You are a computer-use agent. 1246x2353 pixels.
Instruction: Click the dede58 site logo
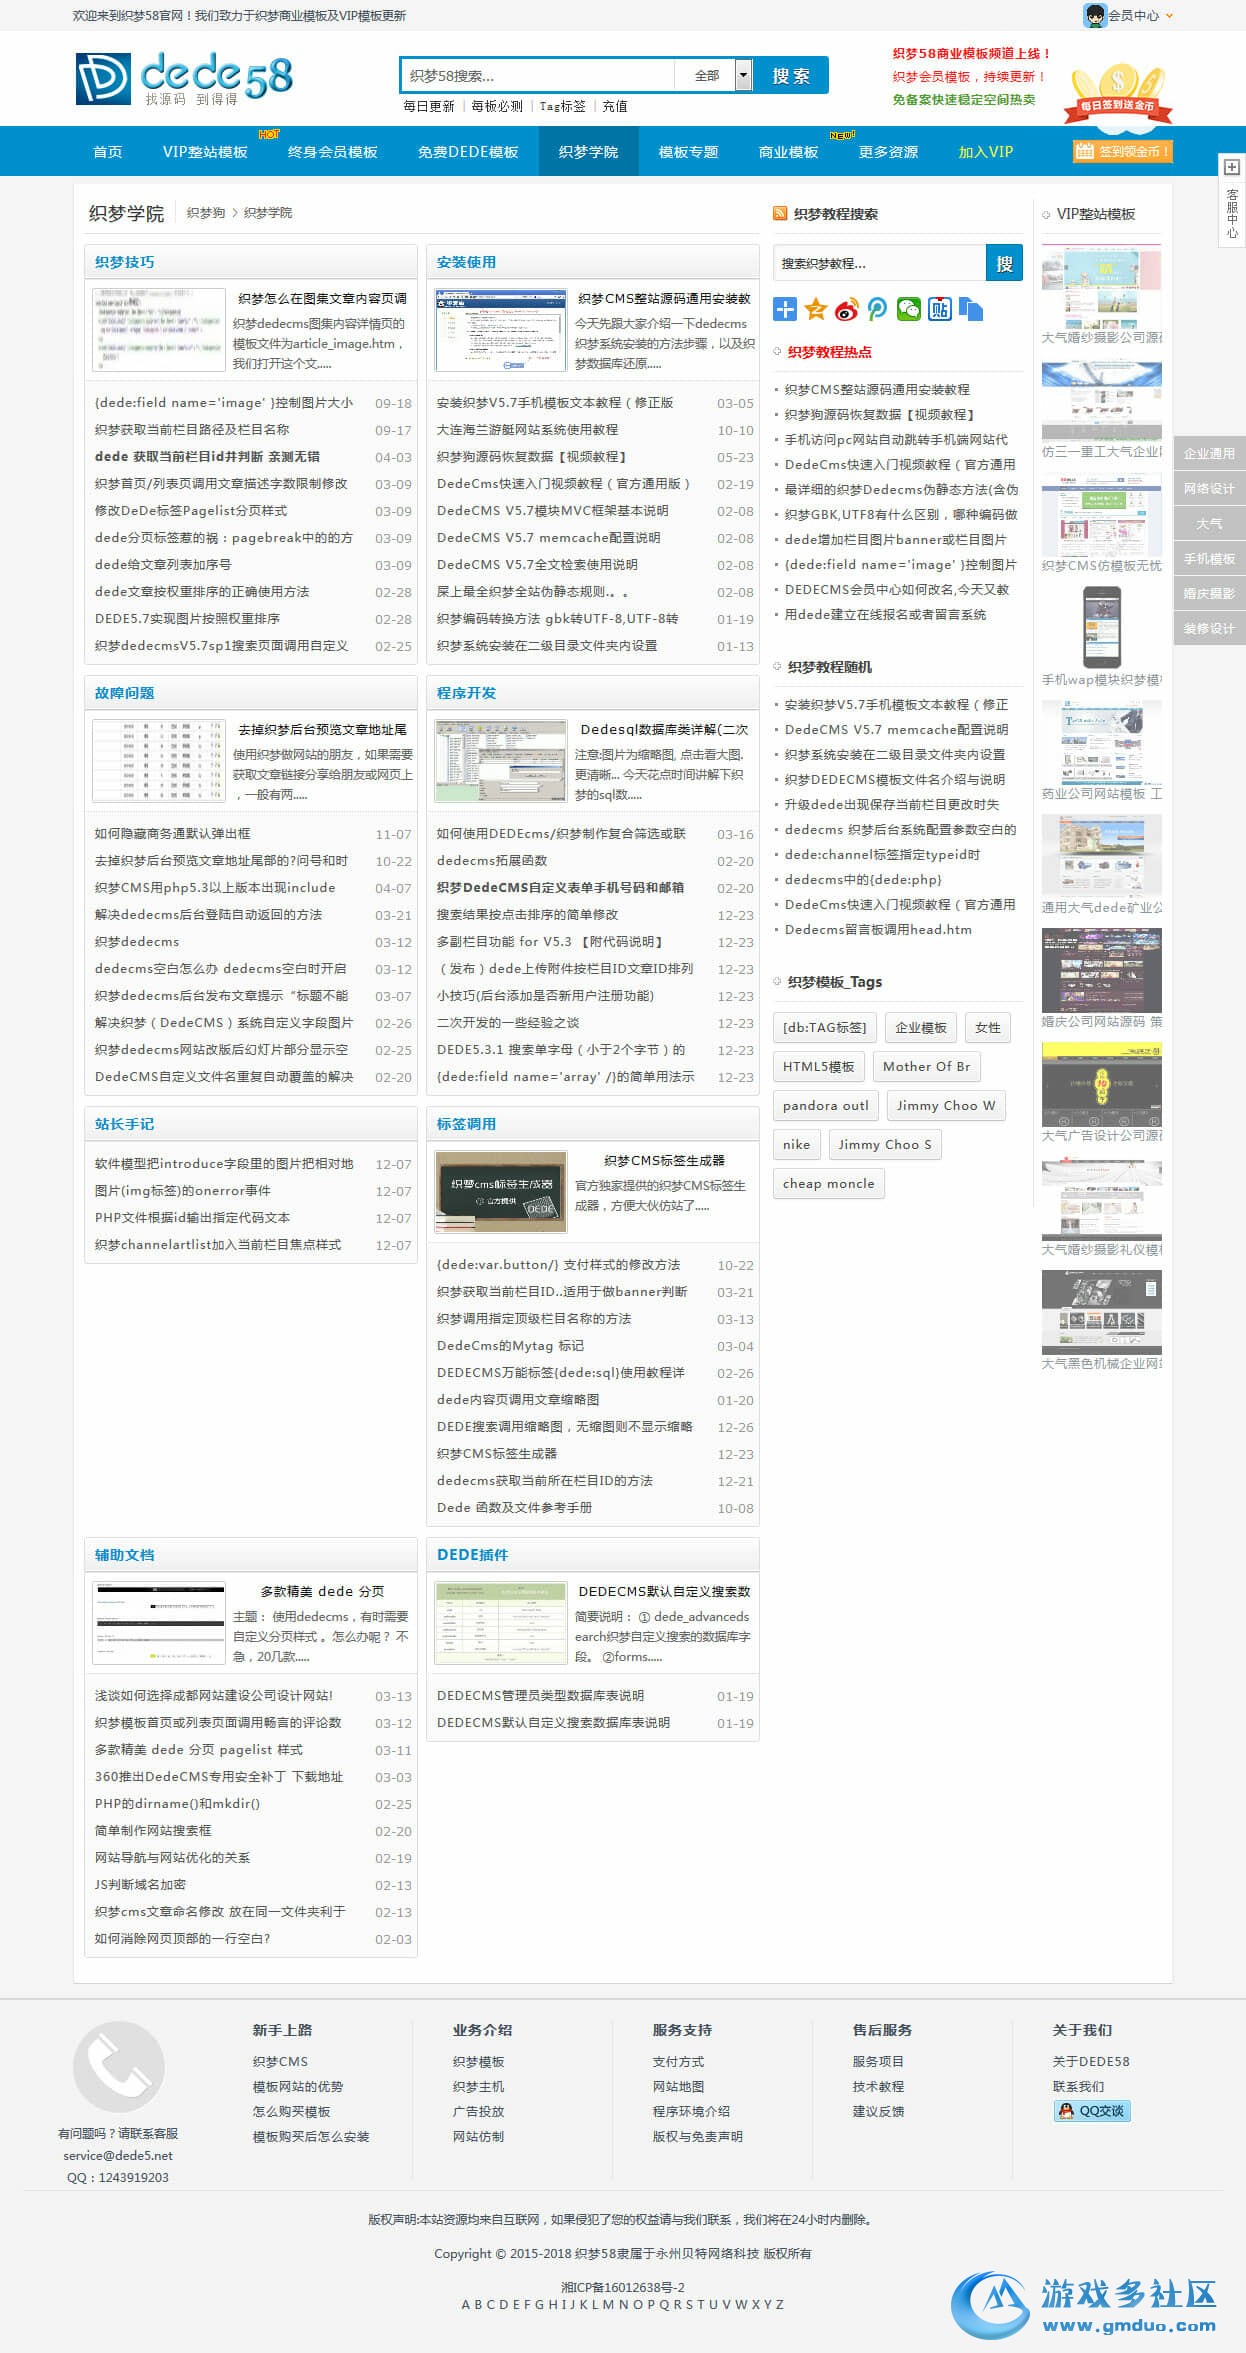pyautogui.click(x=184, y=79)
